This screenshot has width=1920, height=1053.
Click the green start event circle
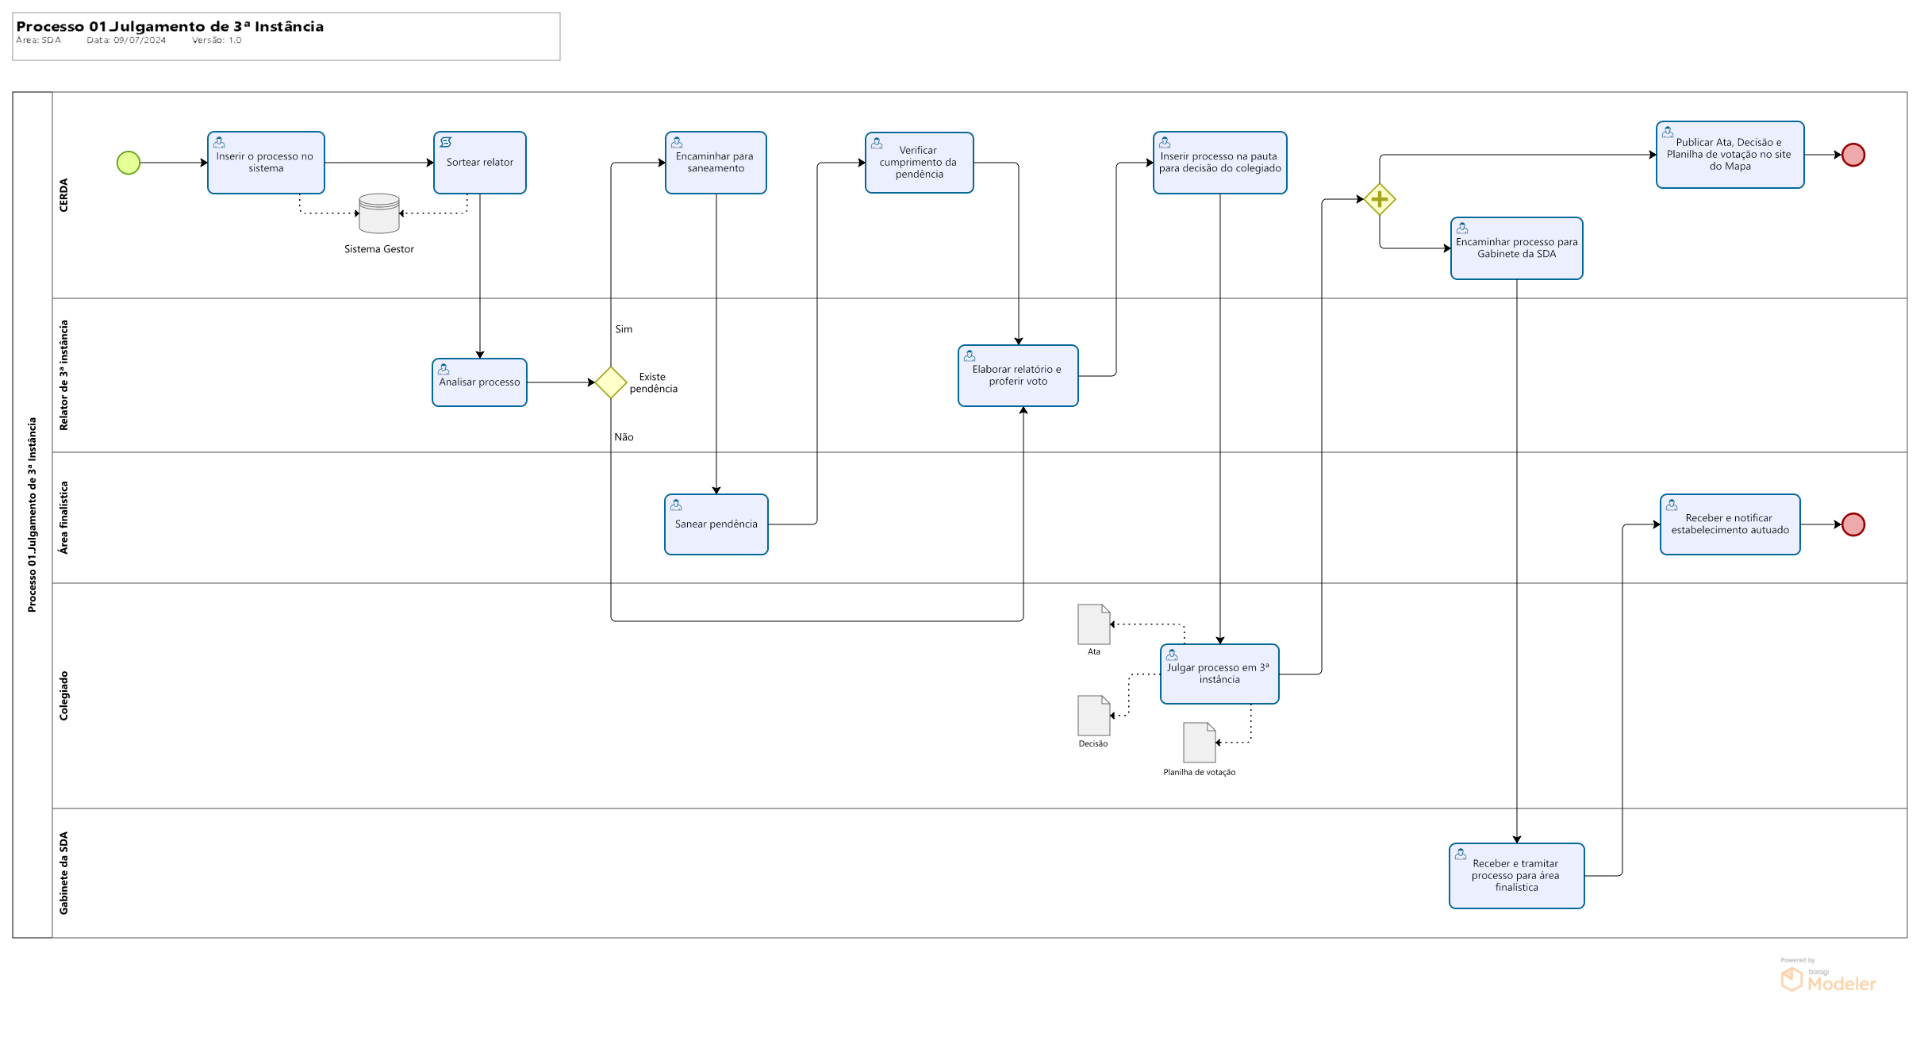(128, 163)
